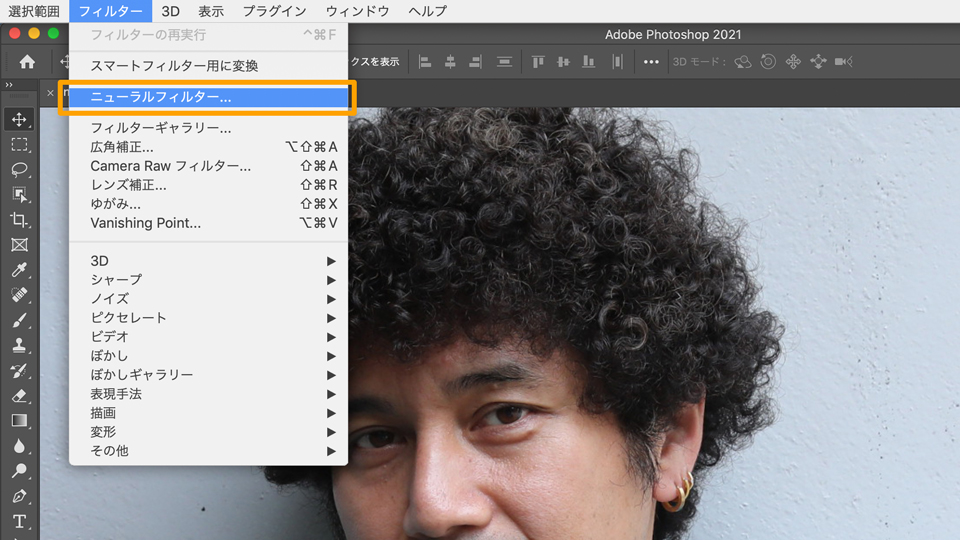
Task: Open the ヘルプ menu
Action: (427, 11)
